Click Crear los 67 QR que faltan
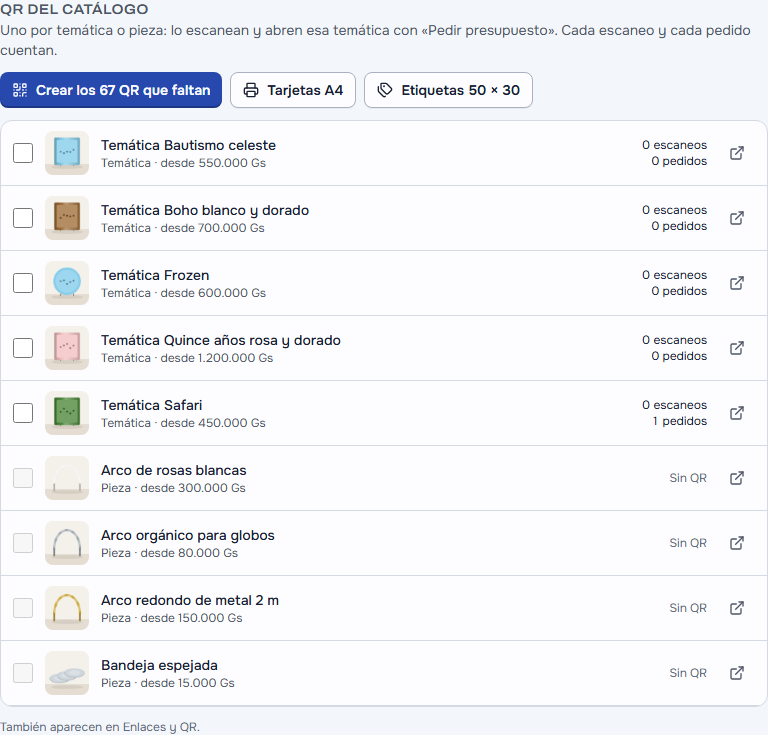This screenshot has width=768, height=735. (111, 90)
